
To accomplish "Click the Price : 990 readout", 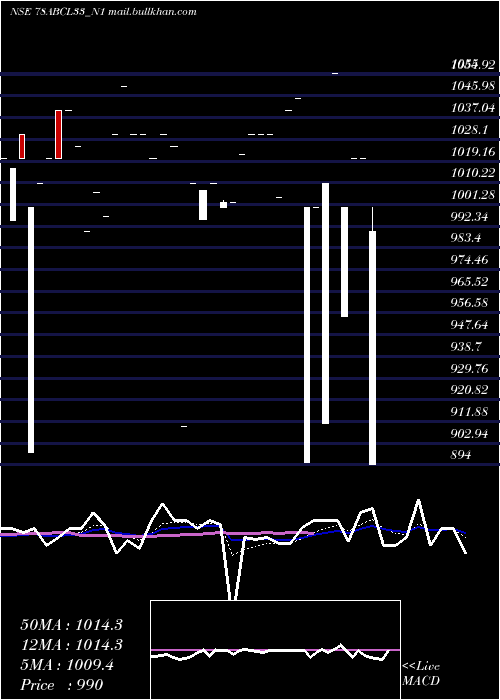I will (x=62, y=685).
